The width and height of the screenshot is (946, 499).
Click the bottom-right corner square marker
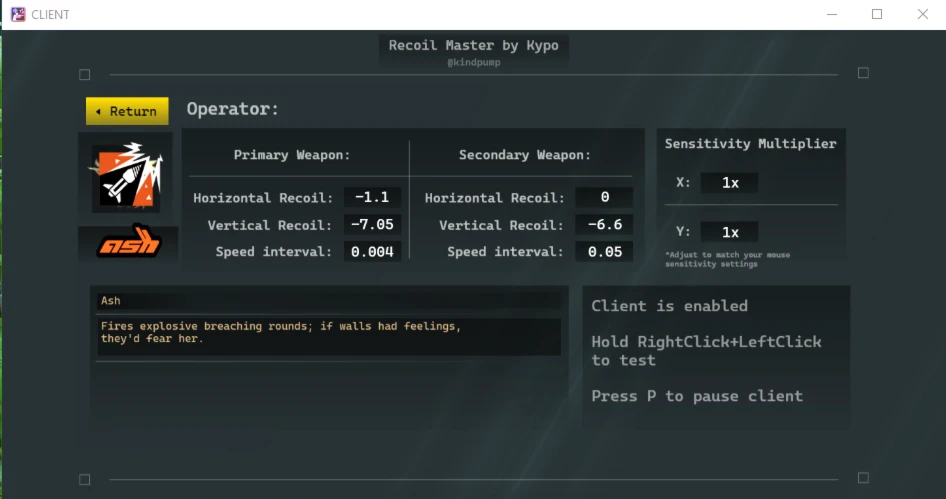point(863,478)
